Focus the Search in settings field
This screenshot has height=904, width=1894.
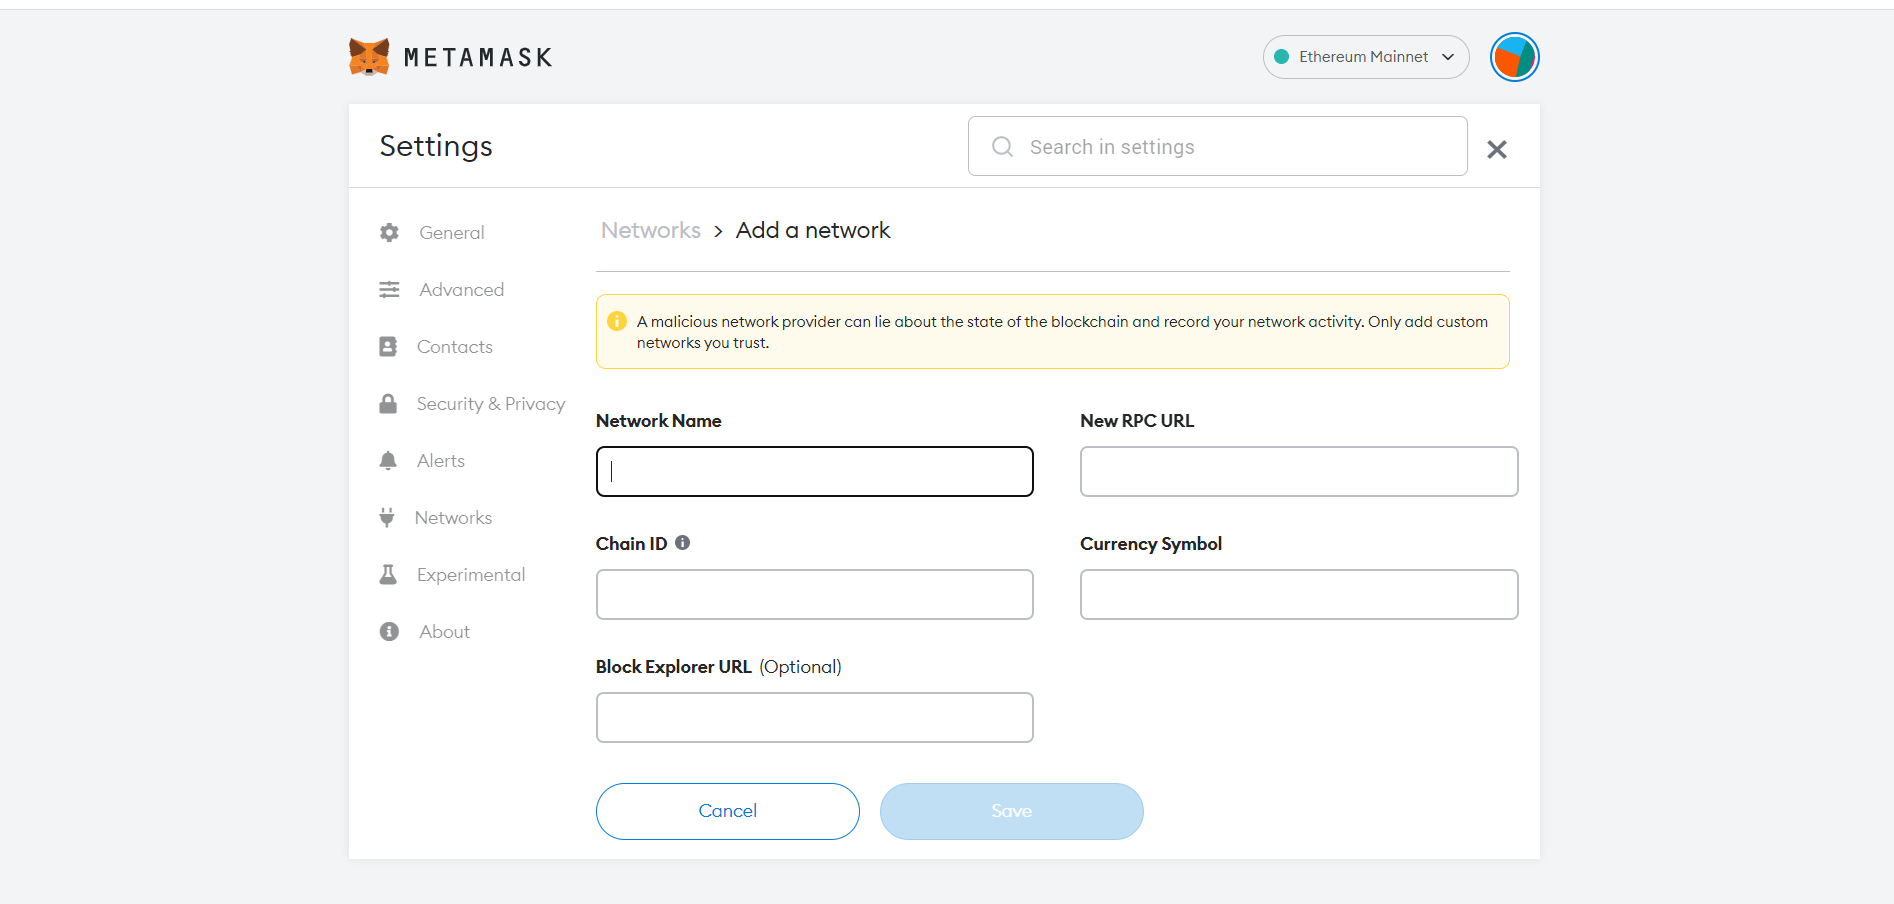pos(1217,147)
